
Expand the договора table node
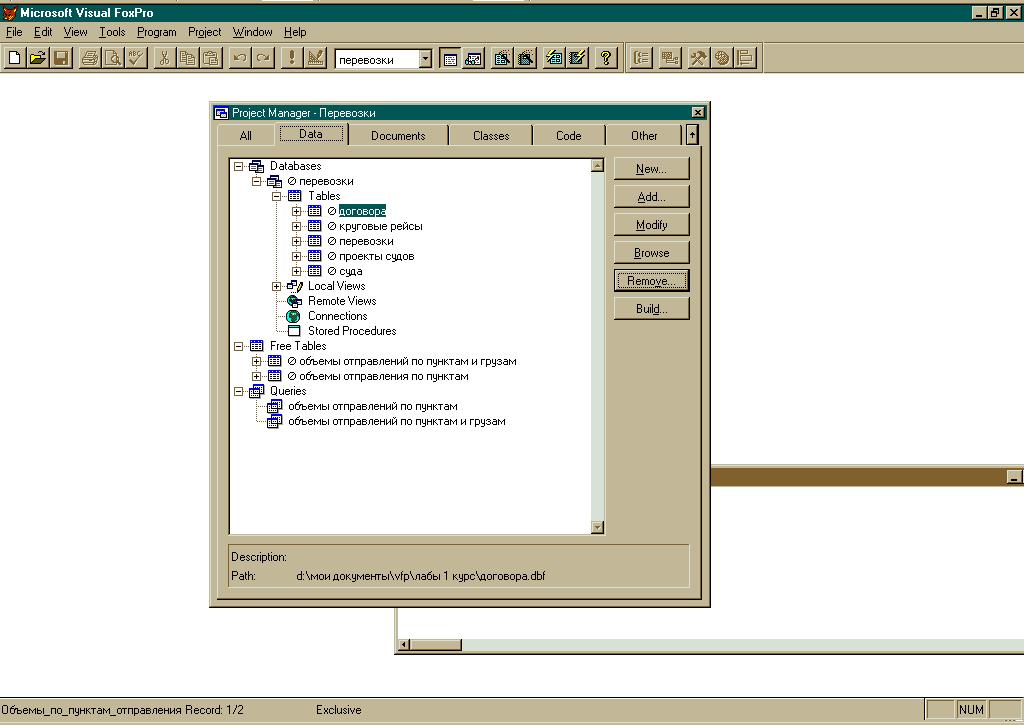point(296,211)
